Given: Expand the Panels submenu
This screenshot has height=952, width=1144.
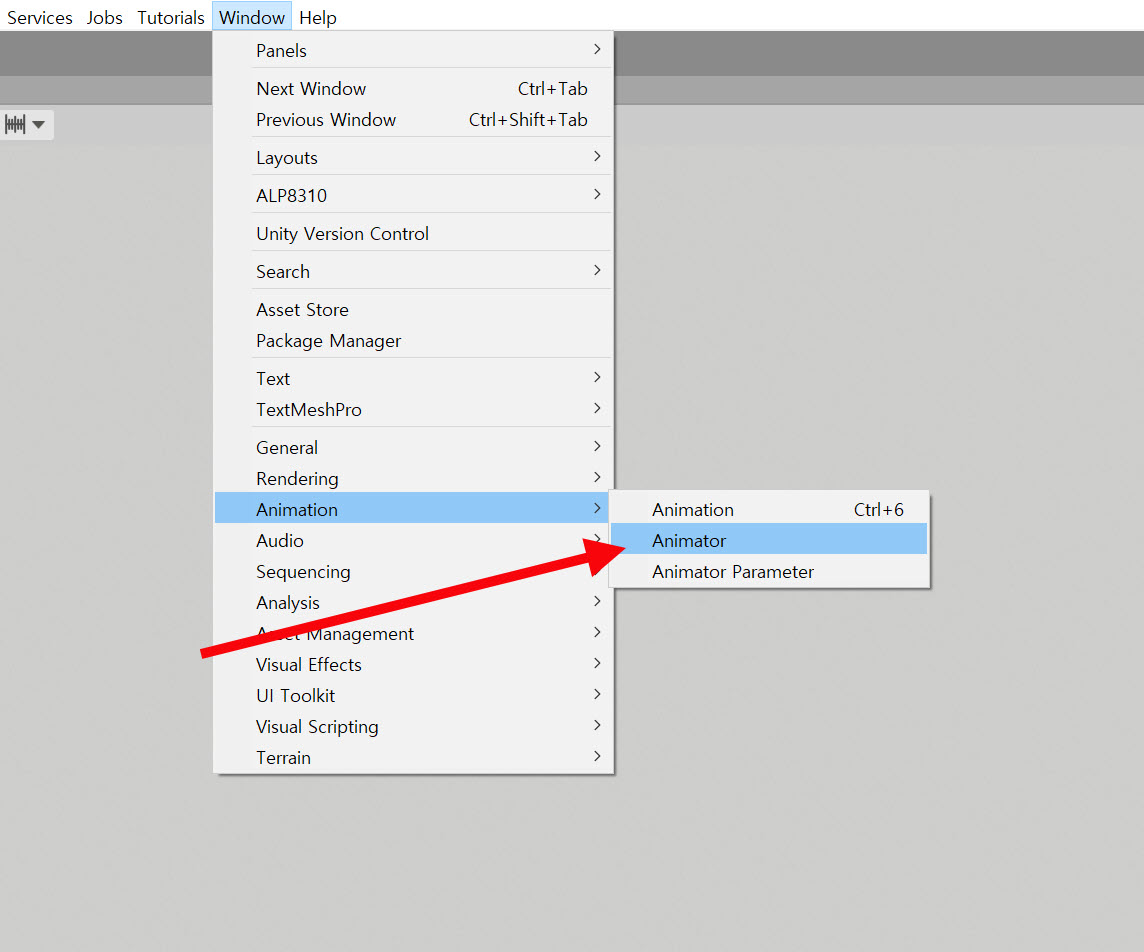Looking at the screenshot, I should click(413, 50).
